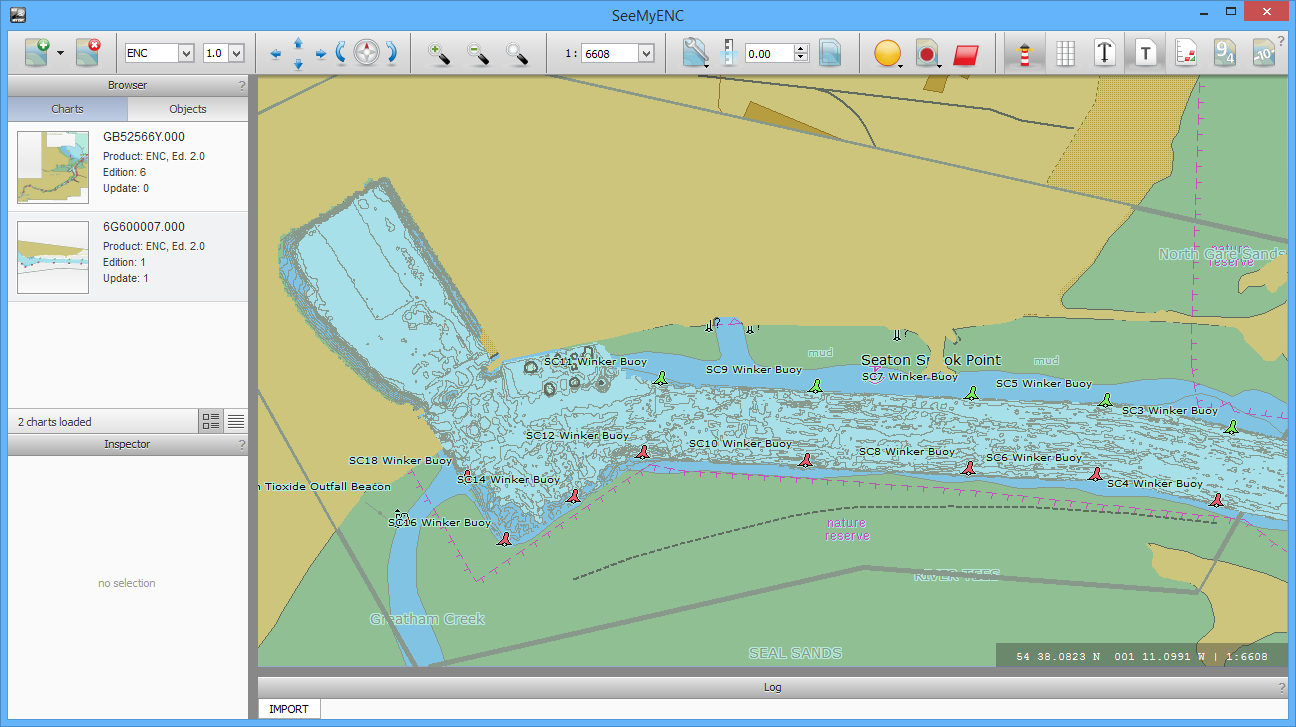Click the remove chart icon
The image size is (1296, 727).
88,53
